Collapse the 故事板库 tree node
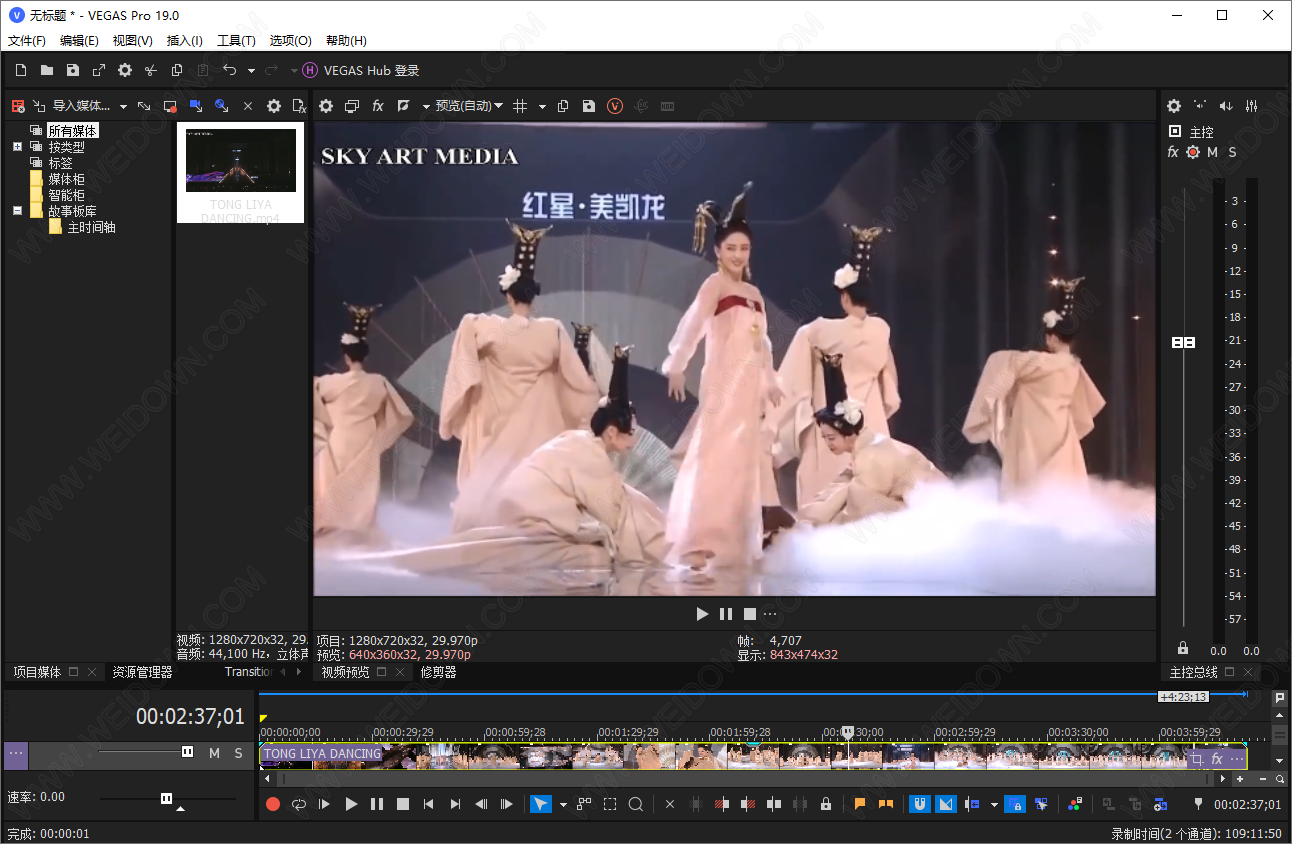This screenshot has width=1292, height=844. point(17,211)
